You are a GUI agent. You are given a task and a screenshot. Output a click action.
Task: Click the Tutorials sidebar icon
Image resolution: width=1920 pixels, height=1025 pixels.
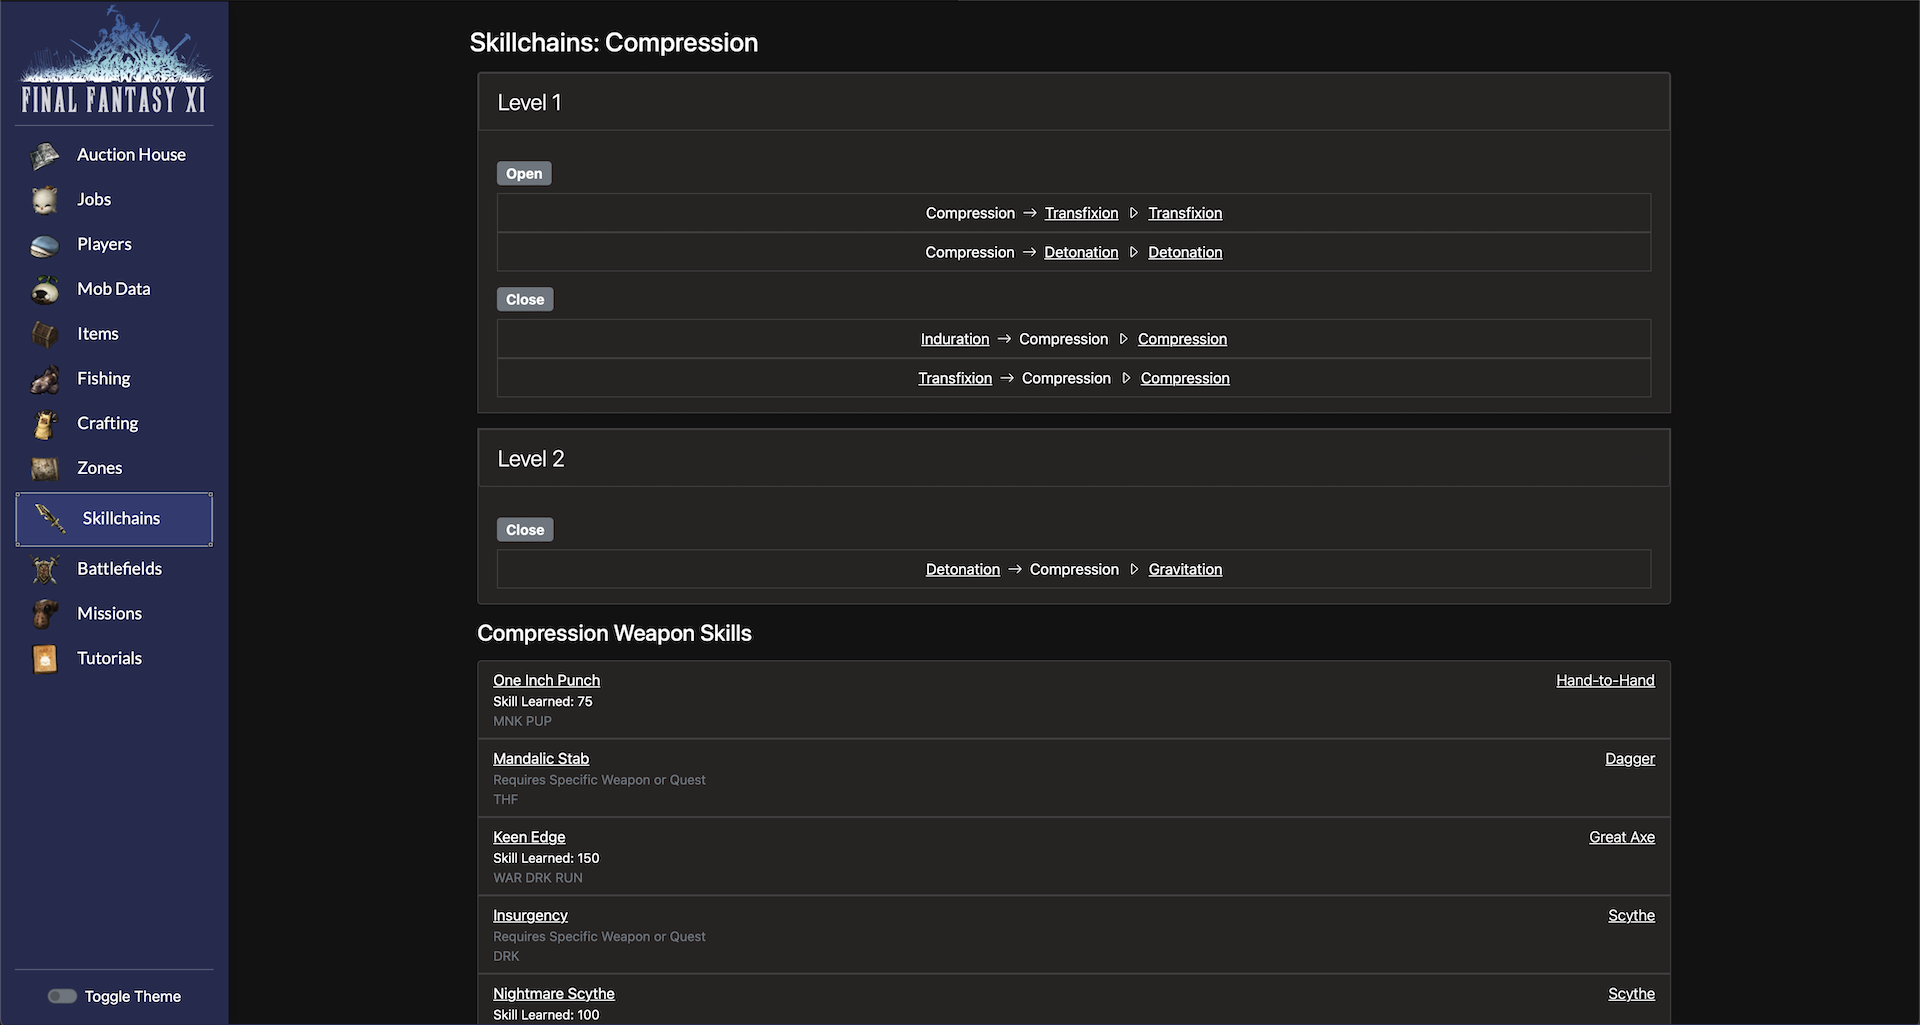[45, 659]
